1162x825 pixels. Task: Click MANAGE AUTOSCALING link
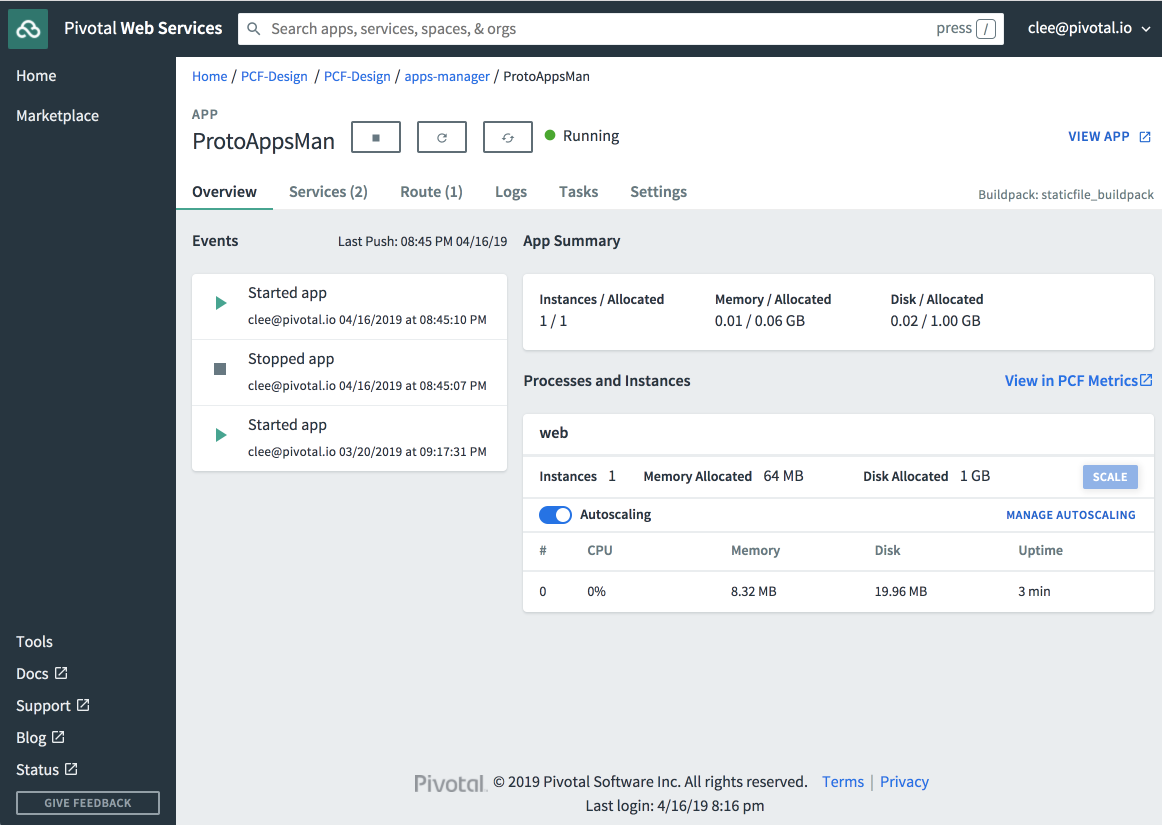(x=1070, y=514)
